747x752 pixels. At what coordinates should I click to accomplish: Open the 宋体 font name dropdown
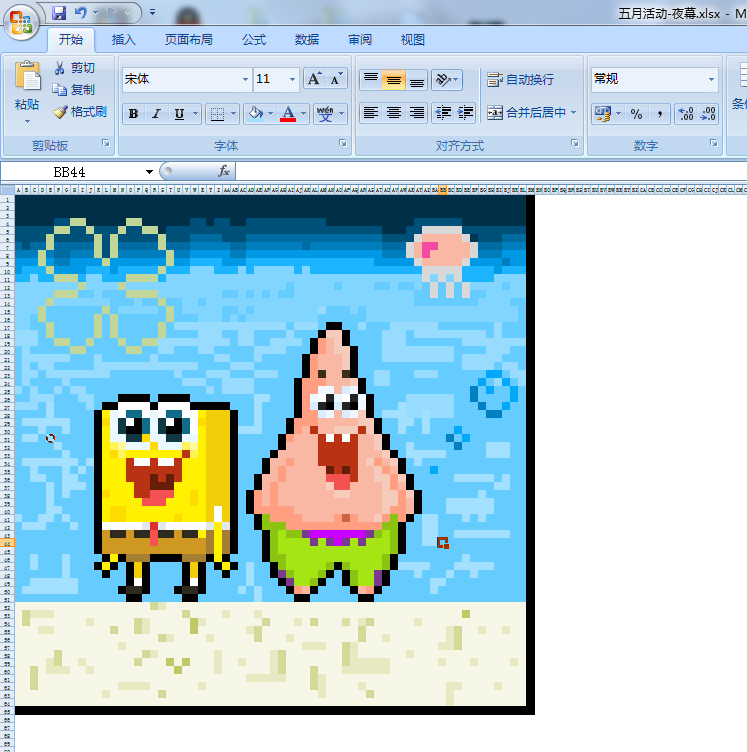pos(245,79)
